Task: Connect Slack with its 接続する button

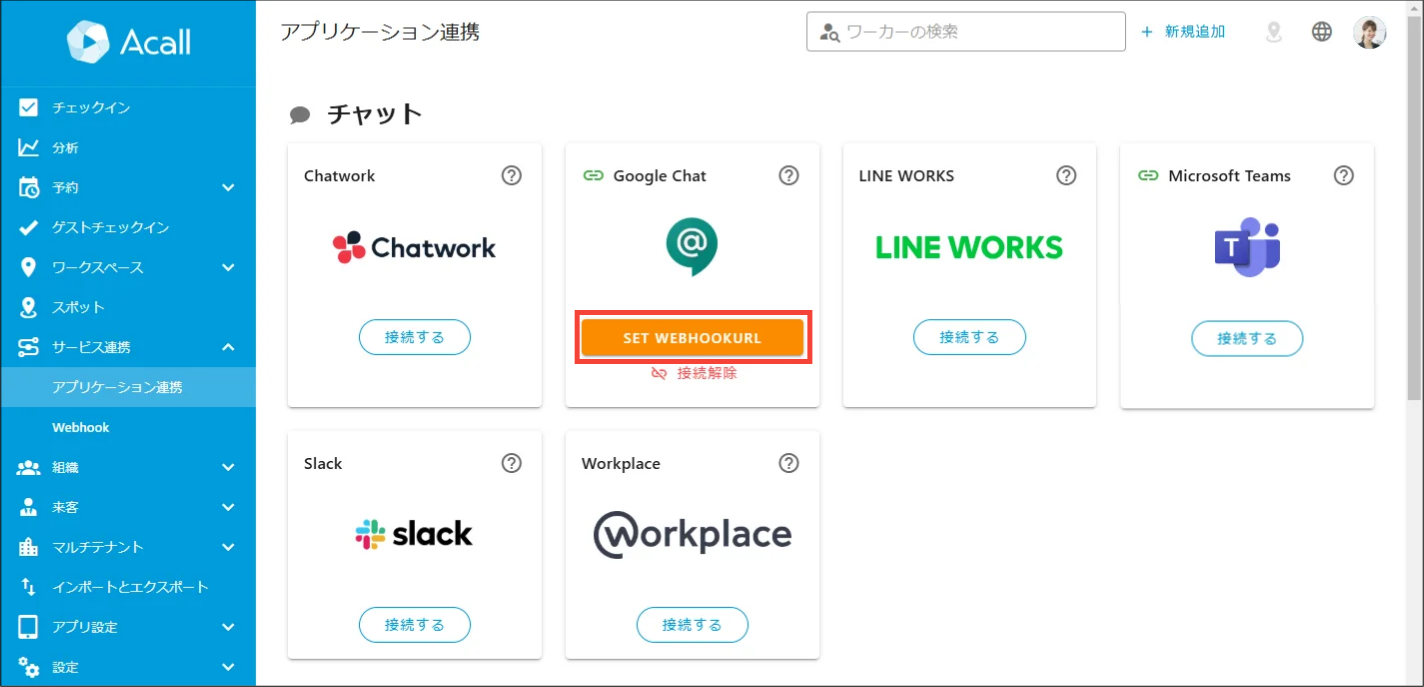Action: click(414, 625)
